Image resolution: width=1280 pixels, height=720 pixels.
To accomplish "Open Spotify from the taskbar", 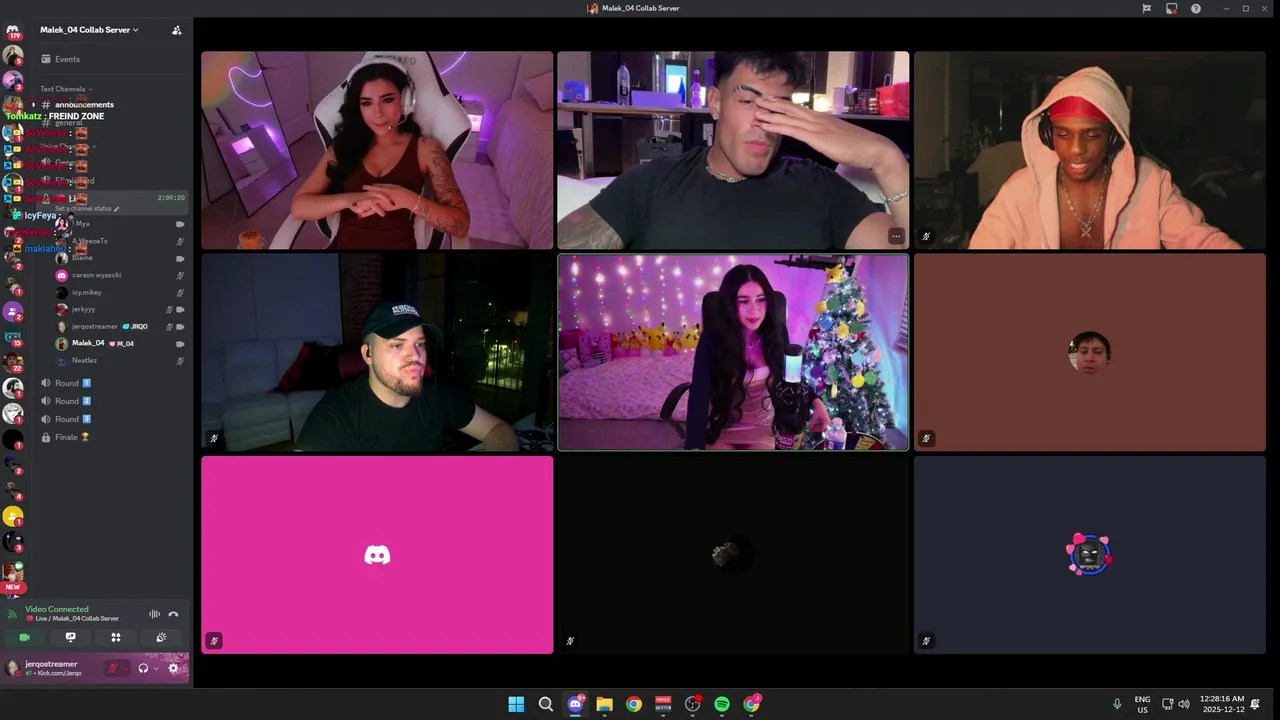I will click(x=722, y=704).
